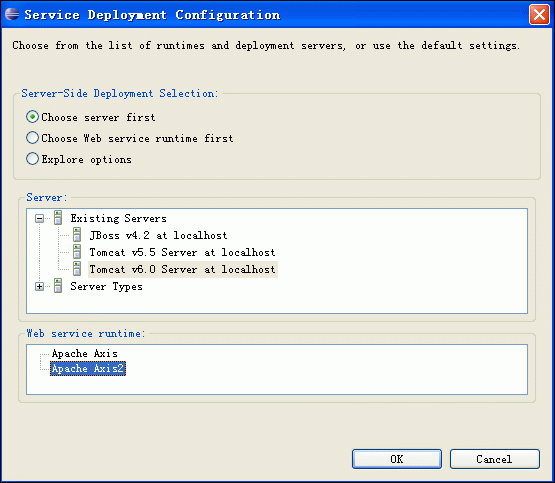
Task: Expand the Server Types tree node
Action: [x=40, y=286]
